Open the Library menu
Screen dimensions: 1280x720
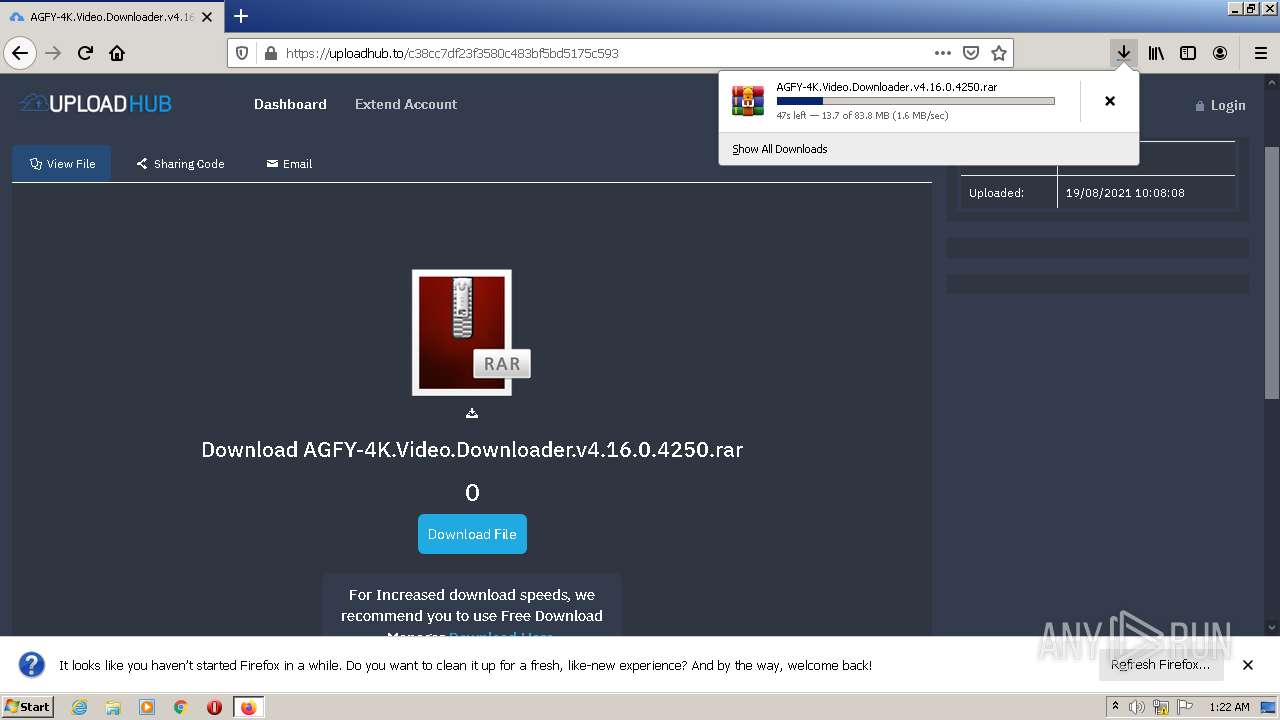click(x=1156, y=53)
